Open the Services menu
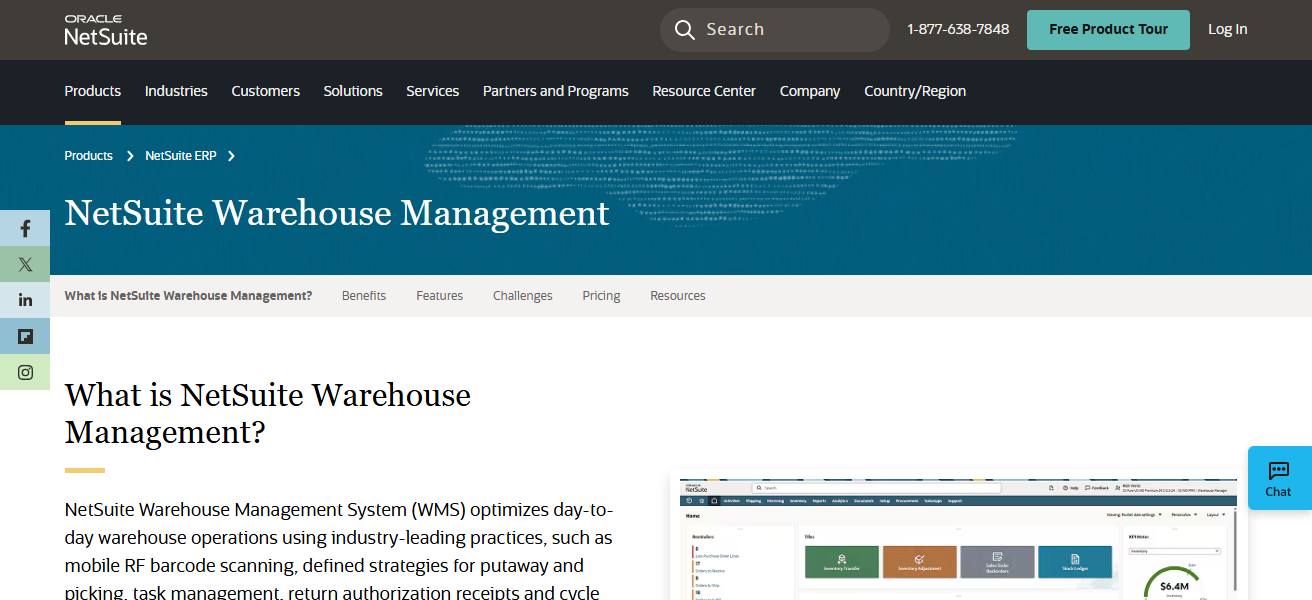The width and height of the screenshot is (1312, 600). pyautogui.click(x=432, y=91)
